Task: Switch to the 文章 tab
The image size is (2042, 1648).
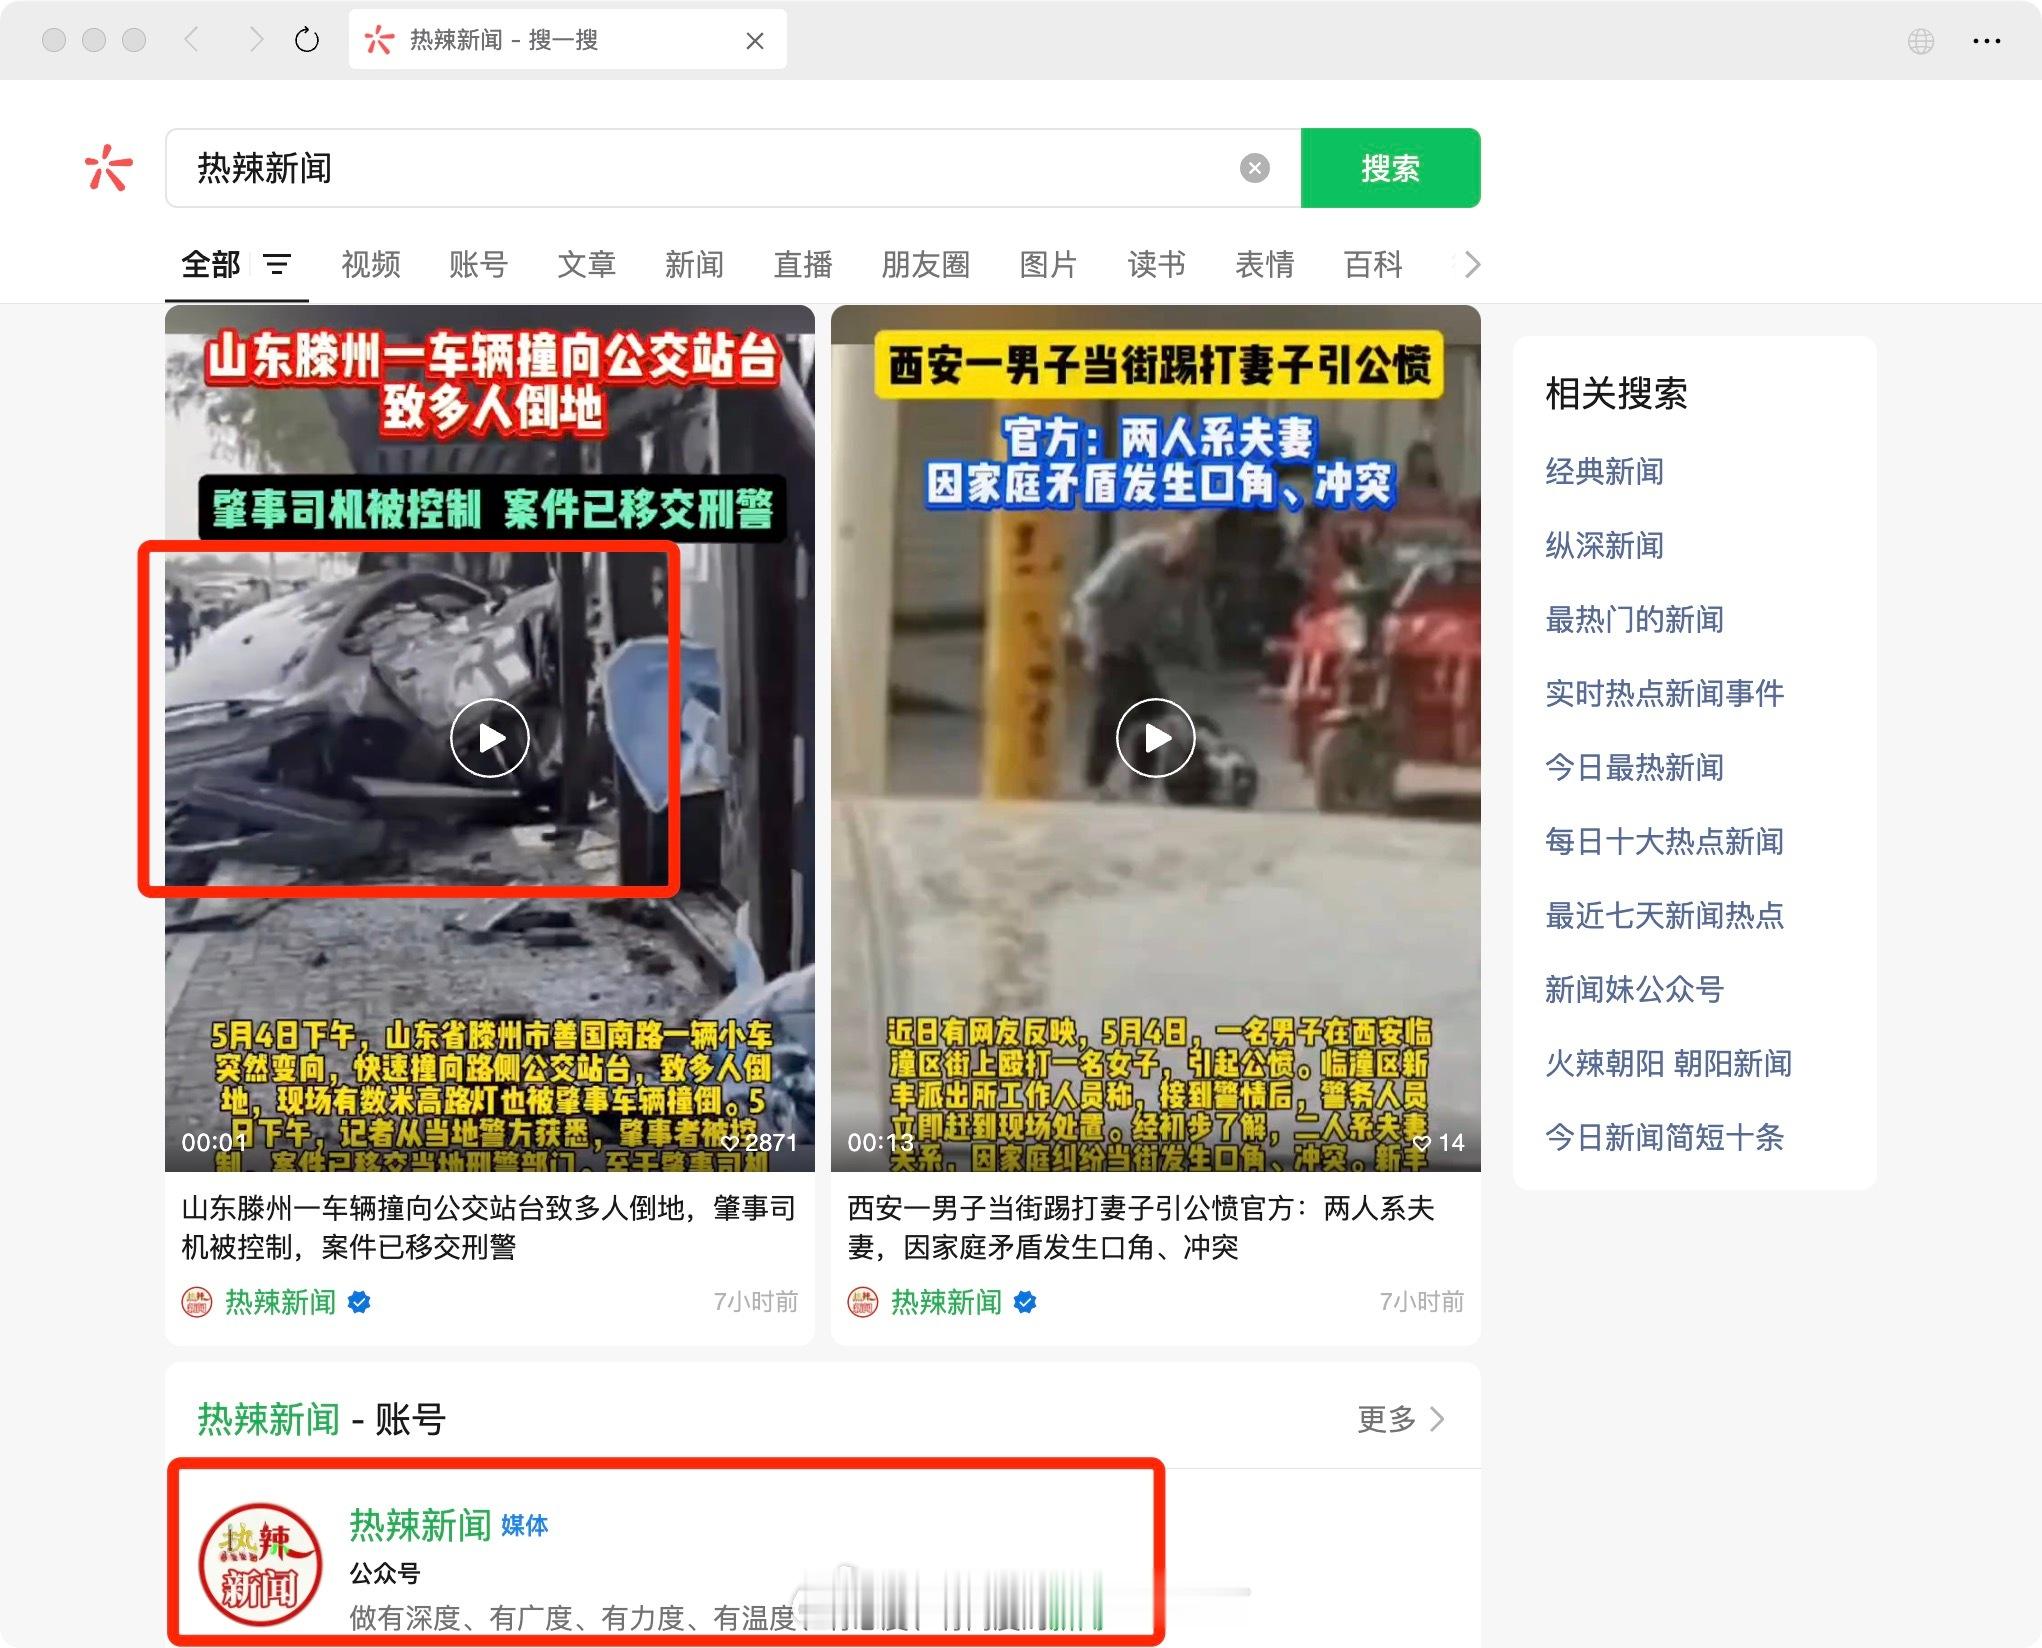Action: (x=586, y=264)
